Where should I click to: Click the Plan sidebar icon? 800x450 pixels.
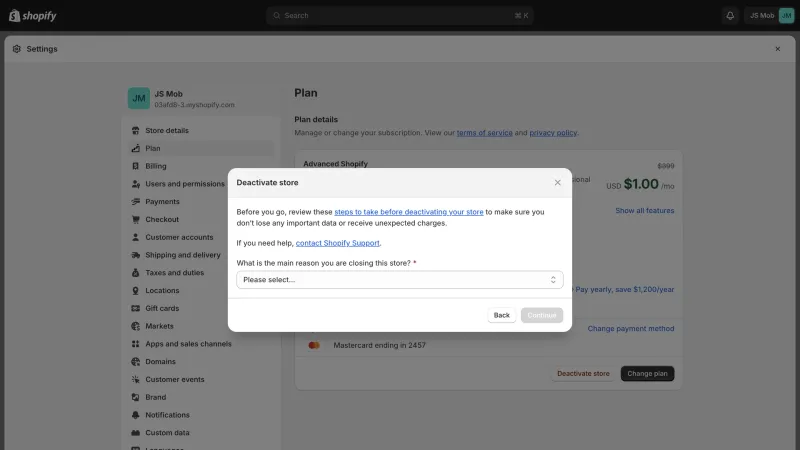point(135,148)
